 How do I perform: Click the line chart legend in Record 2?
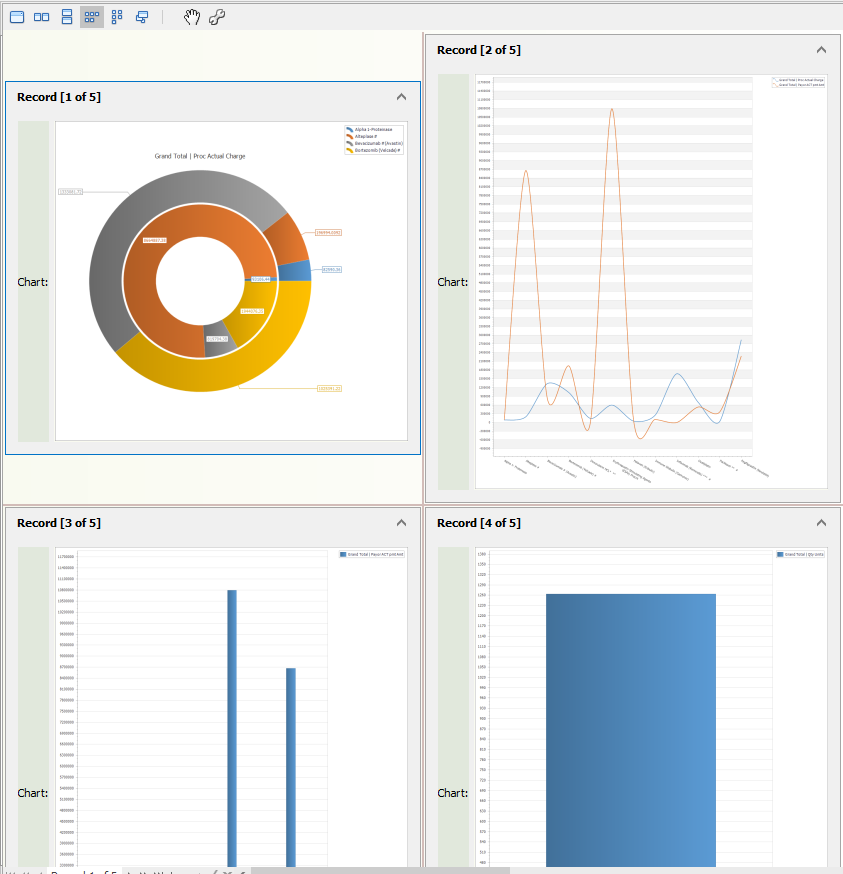798,82
